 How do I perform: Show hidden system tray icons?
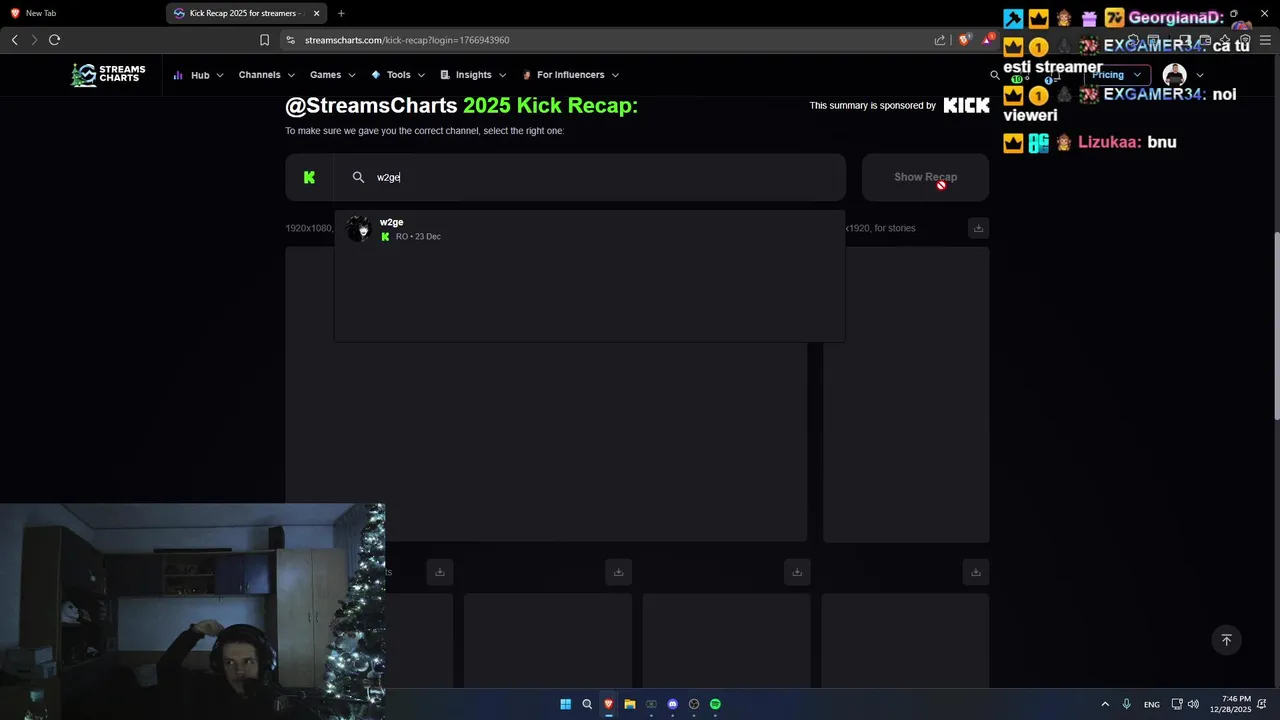tap(1105, 704)
